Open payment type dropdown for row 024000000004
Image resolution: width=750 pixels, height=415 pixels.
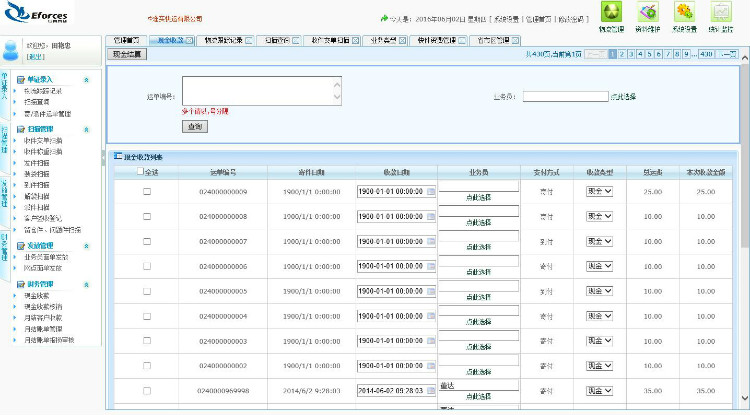tap(599, 316)
